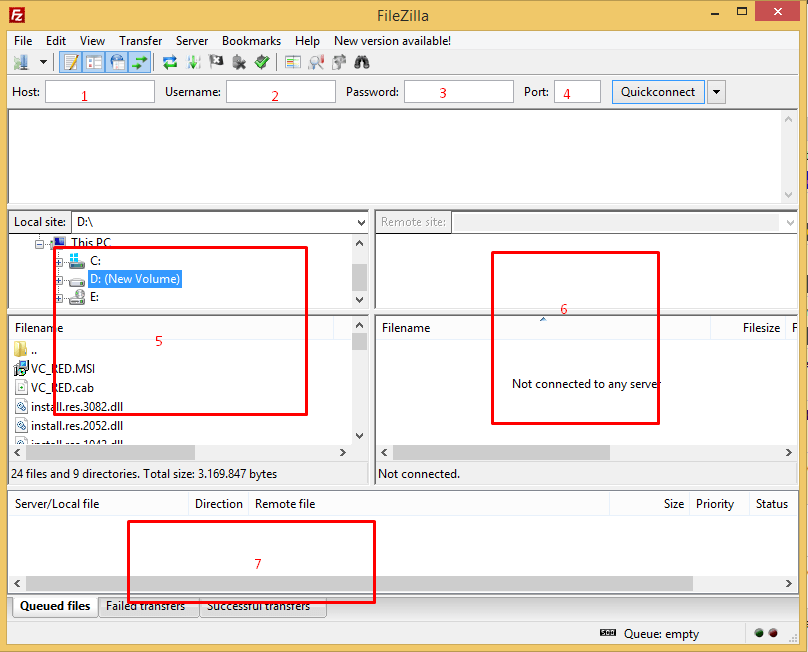Screen dimensions: 808x652
Task: Click the New version available link
Action: (392, 41)
